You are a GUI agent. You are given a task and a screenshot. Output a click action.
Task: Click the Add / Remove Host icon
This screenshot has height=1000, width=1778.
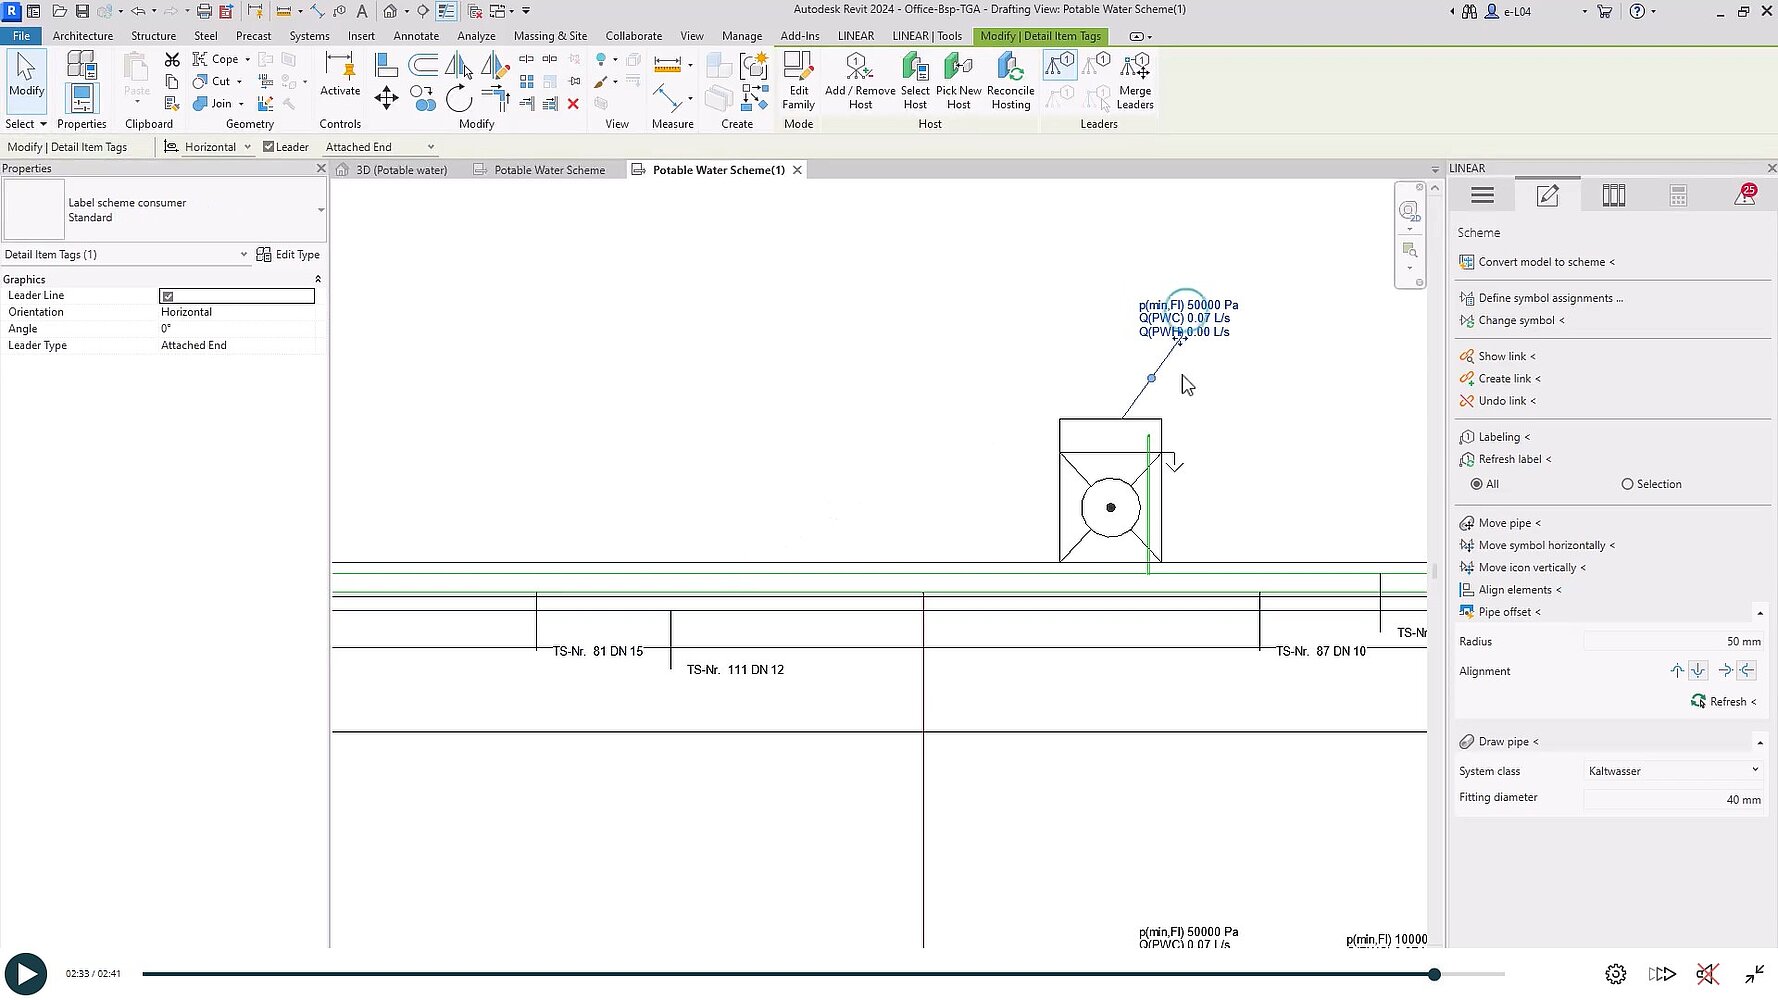click(859, 80)
